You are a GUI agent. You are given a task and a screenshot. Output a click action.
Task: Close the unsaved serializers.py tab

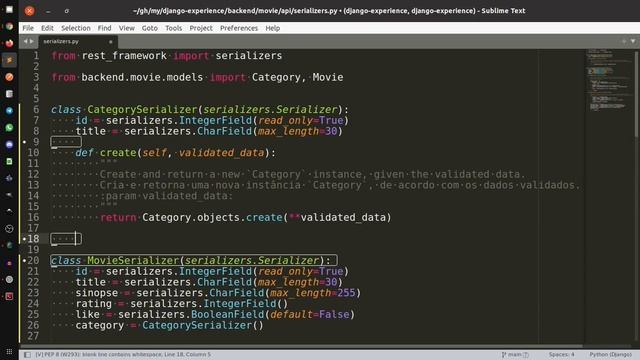click(111, 42)
